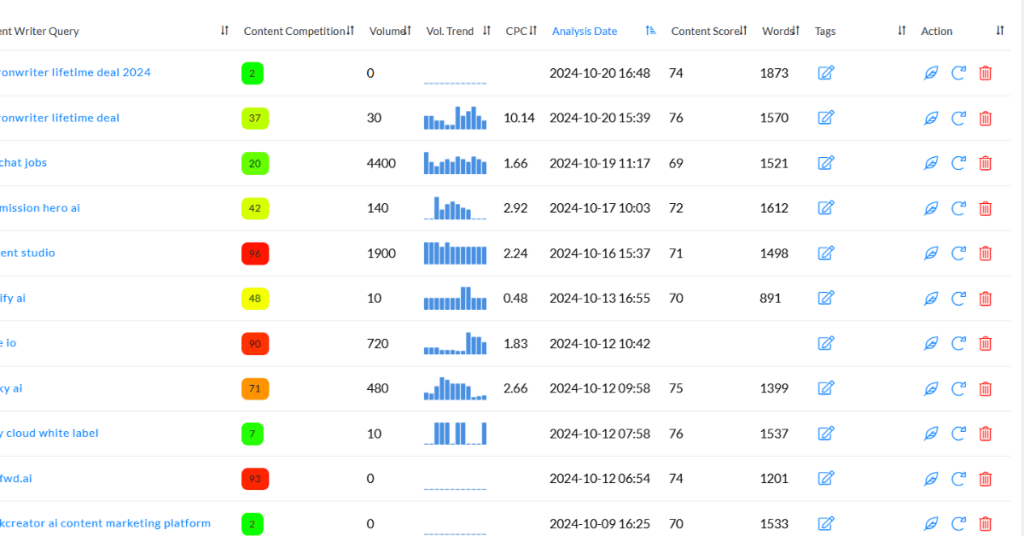Delete the row with volume 720
Image resolution: width=1024 pixels, height=536 pixels.
[x=985, y=343]
